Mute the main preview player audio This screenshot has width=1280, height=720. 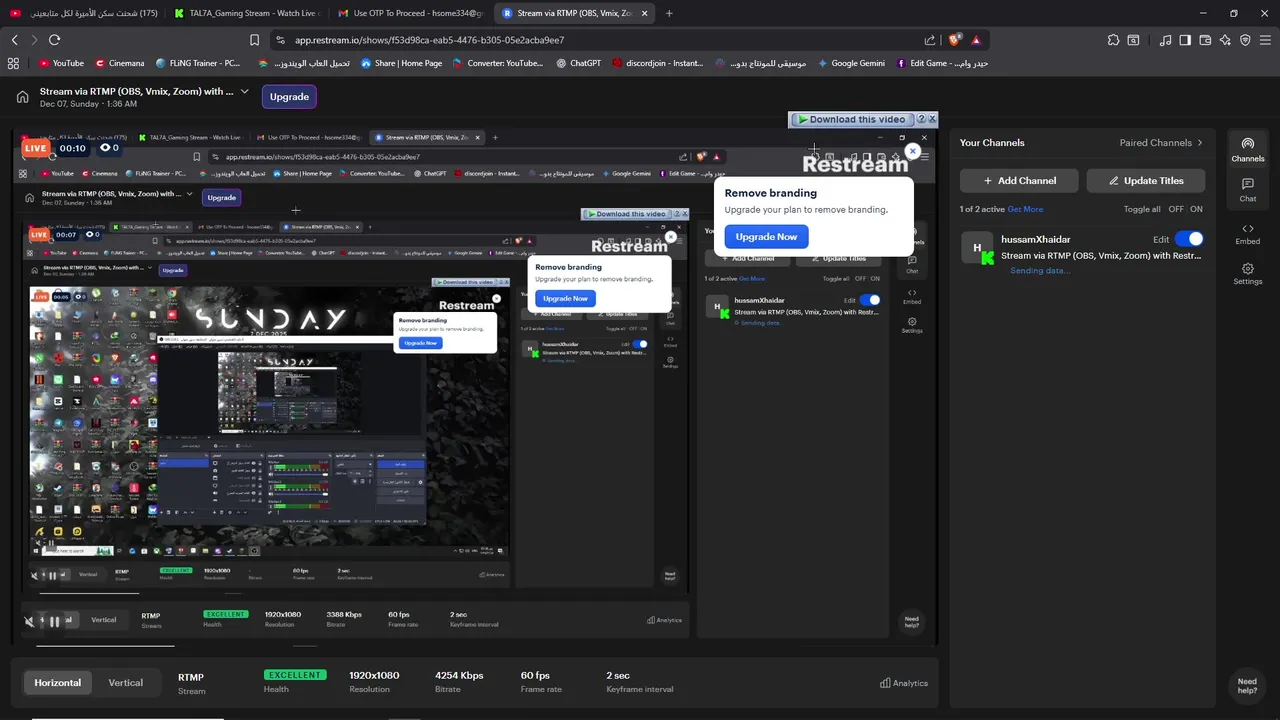tap(29, 621)
